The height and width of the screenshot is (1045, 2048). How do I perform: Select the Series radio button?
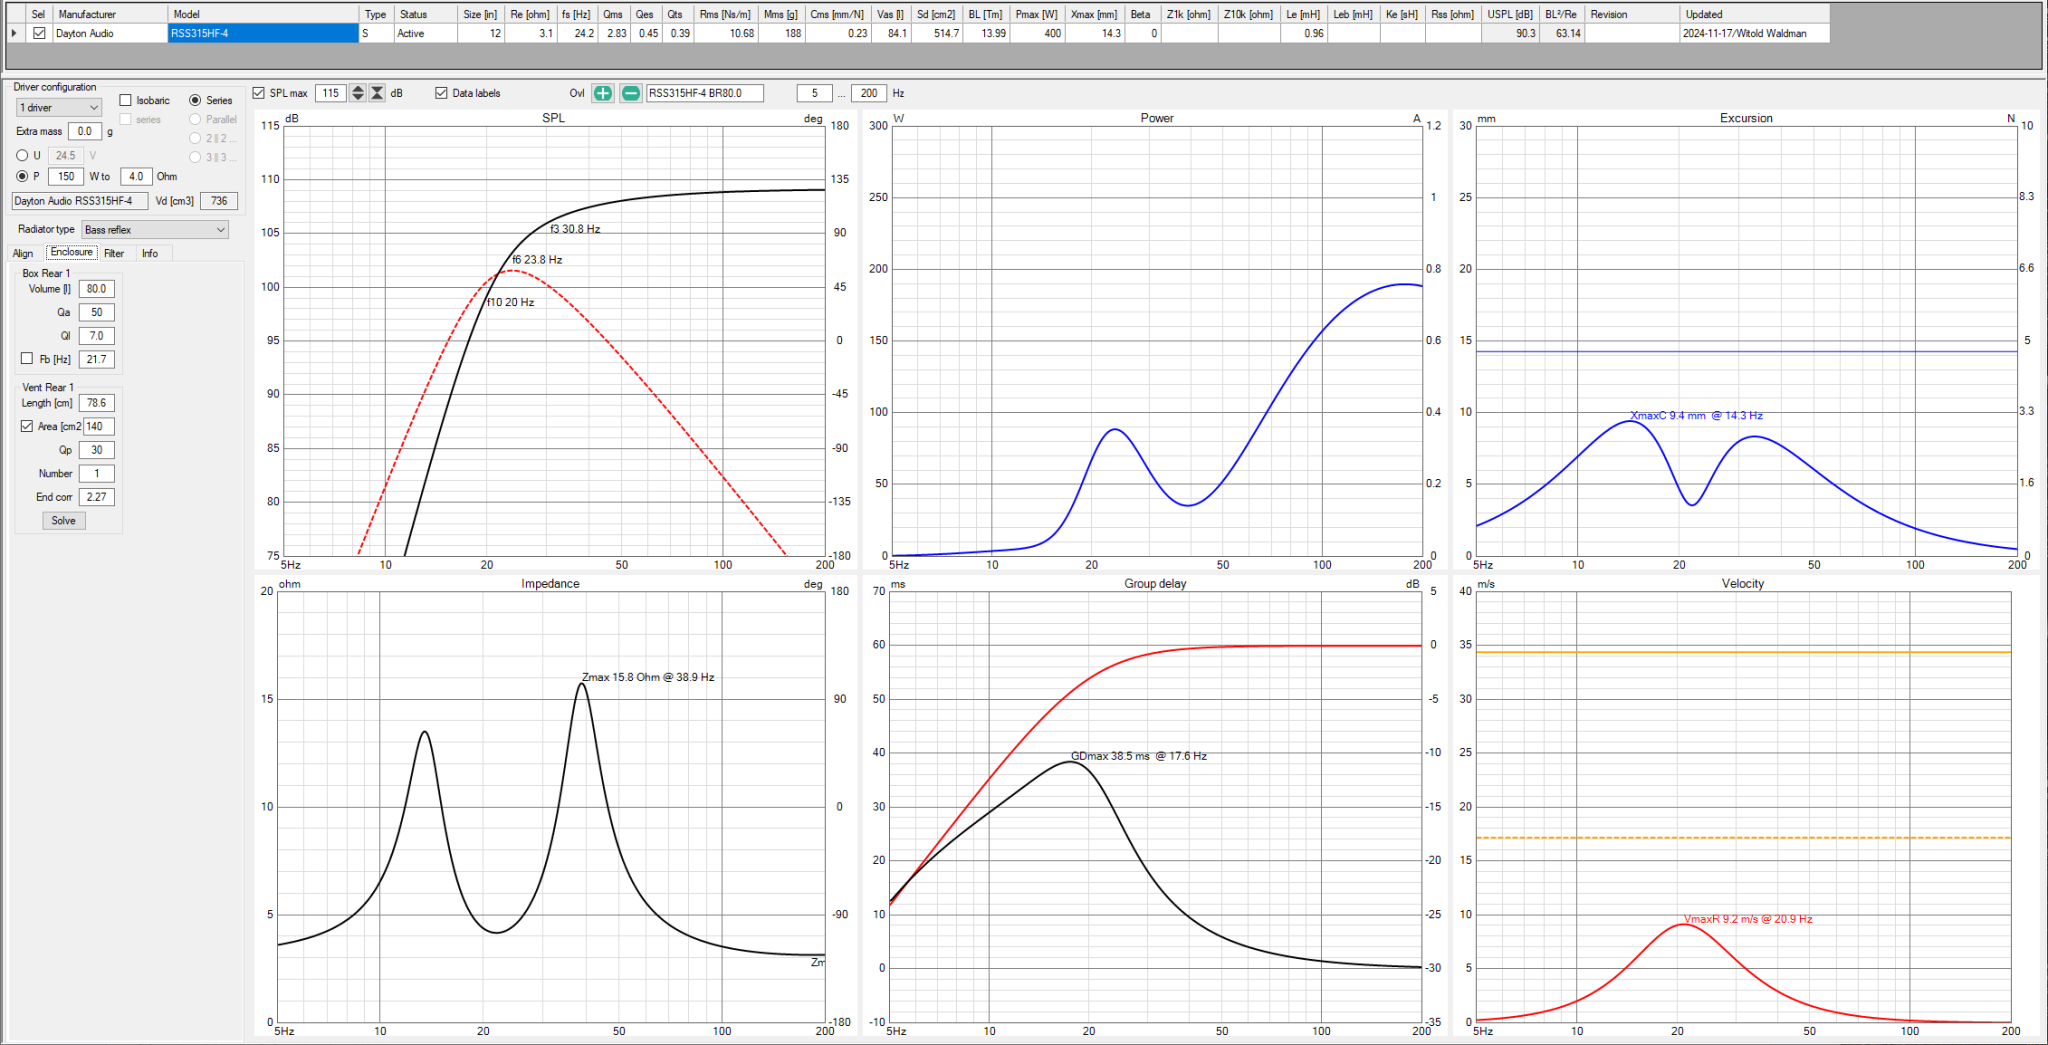[x=195, y=100]
